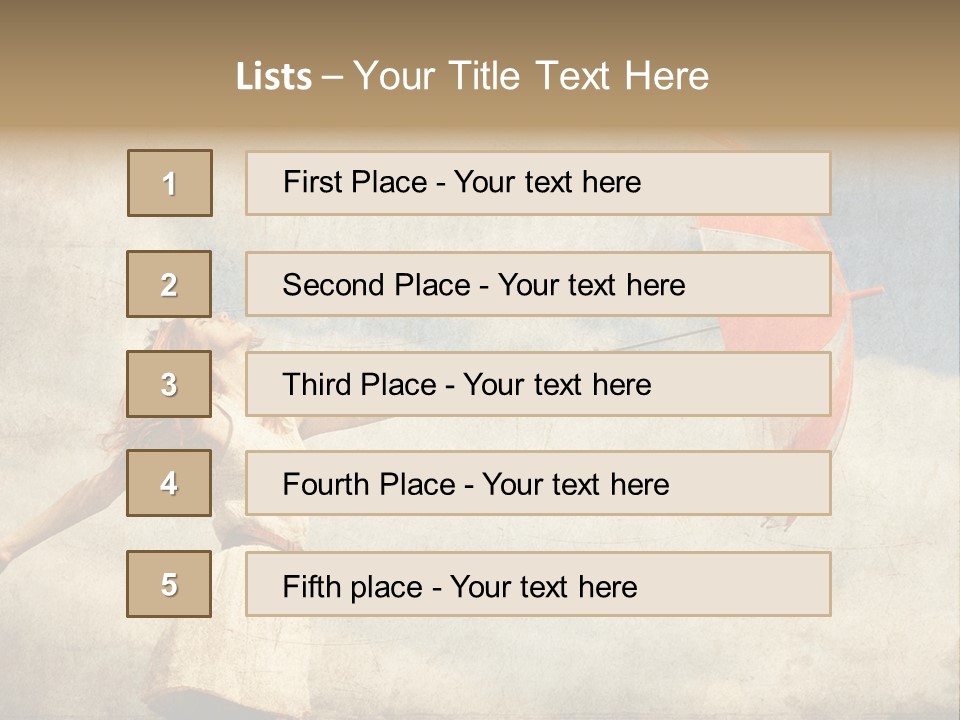Click the words 'Third Place' in row three
Screen dimensions: 960x720
point(359,384)
